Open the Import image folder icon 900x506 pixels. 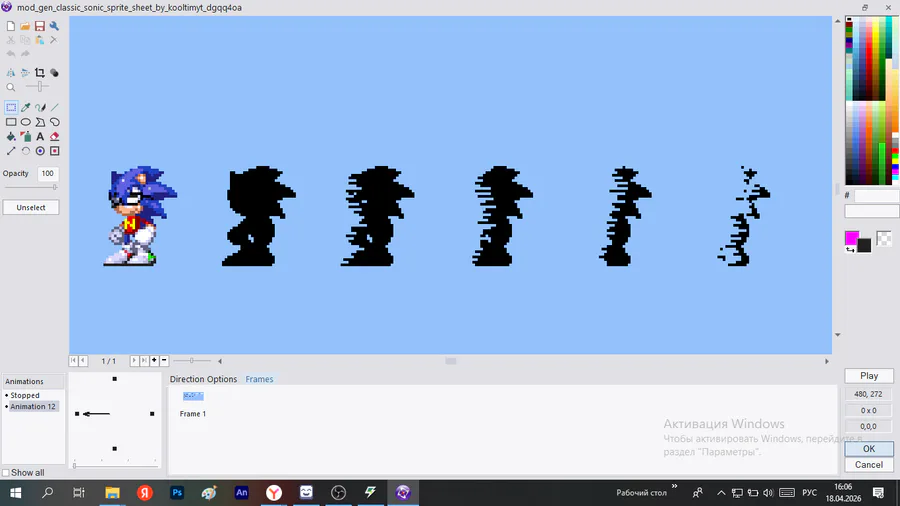point(25,26)
